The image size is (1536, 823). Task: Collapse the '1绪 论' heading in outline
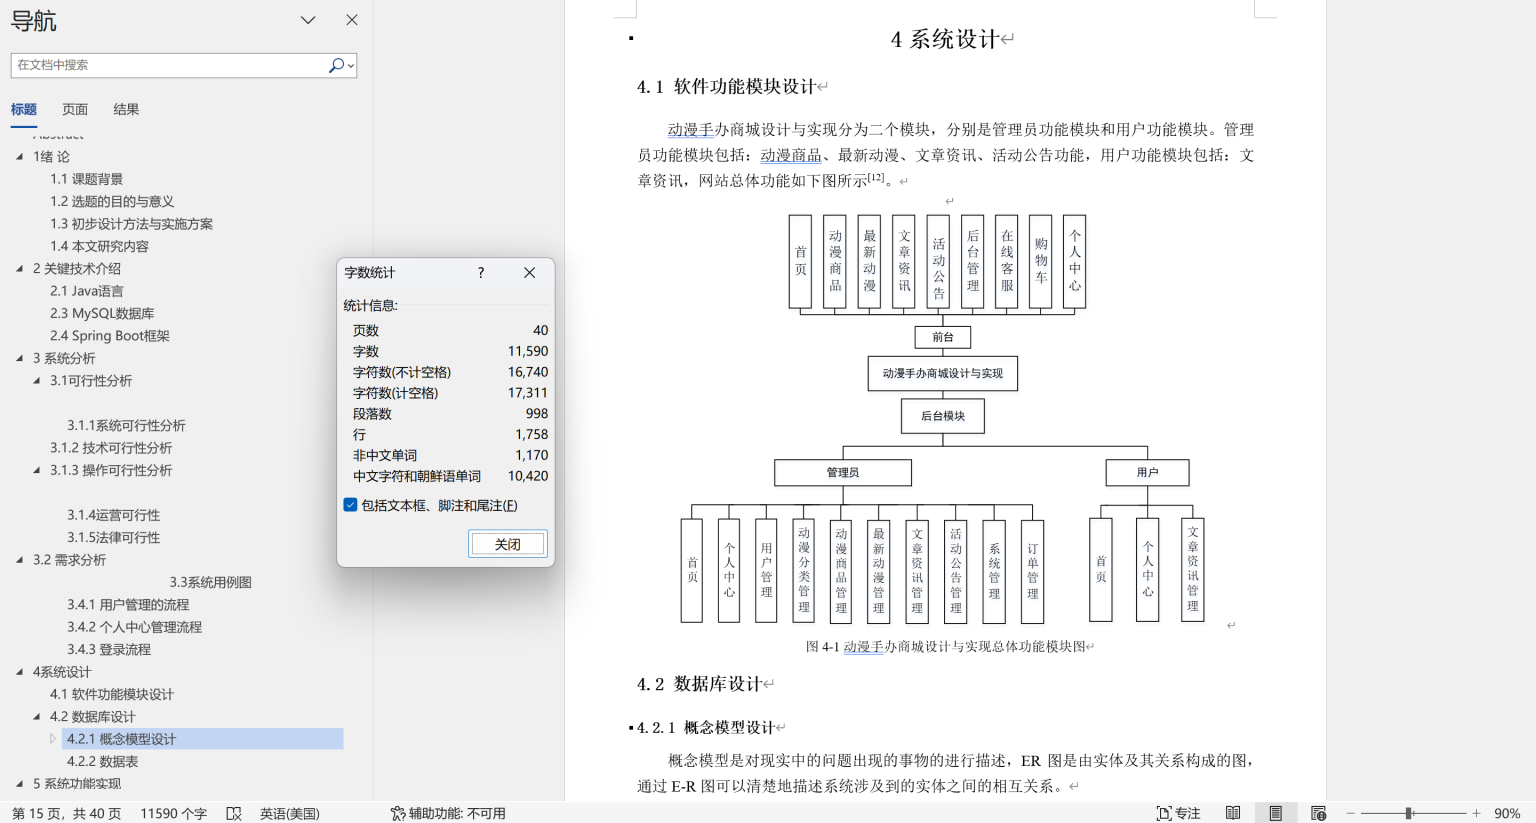tap(20, 156)
